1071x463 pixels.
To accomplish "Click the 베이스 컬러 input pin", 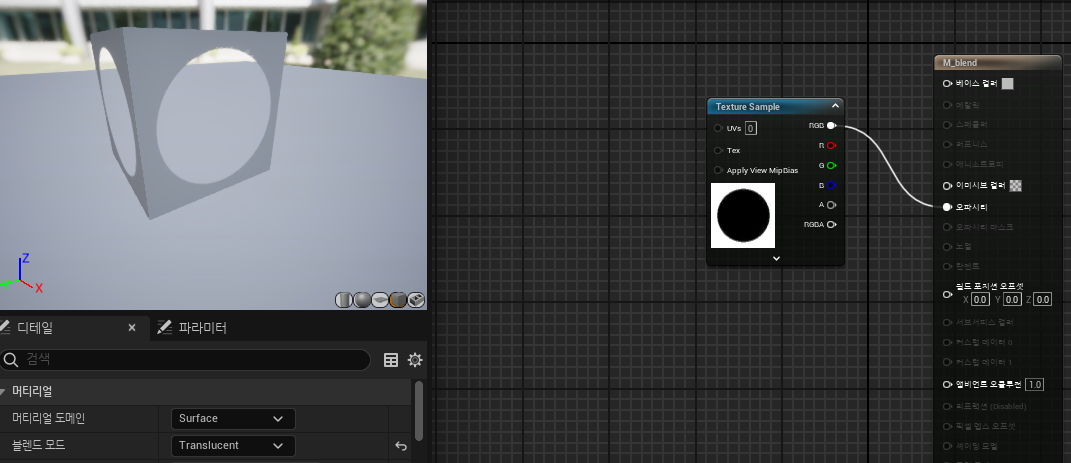I will tap(947, 83).
